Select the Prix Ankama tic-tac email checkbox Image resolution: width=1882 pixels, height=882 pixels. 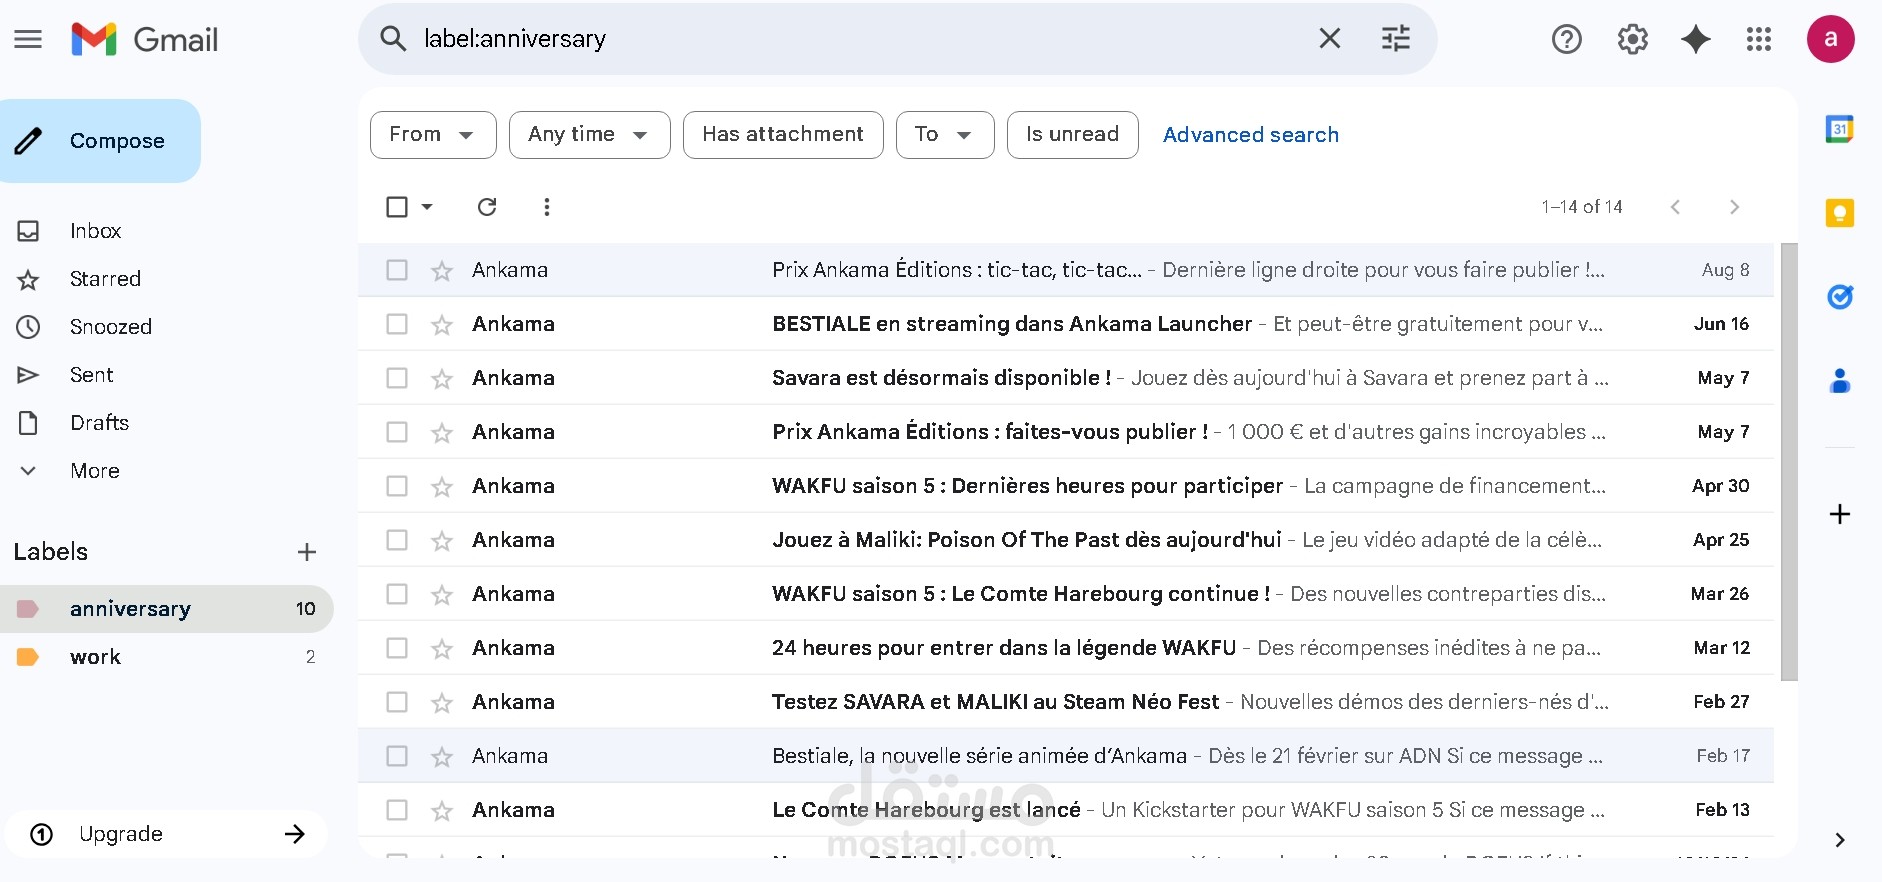397,270
